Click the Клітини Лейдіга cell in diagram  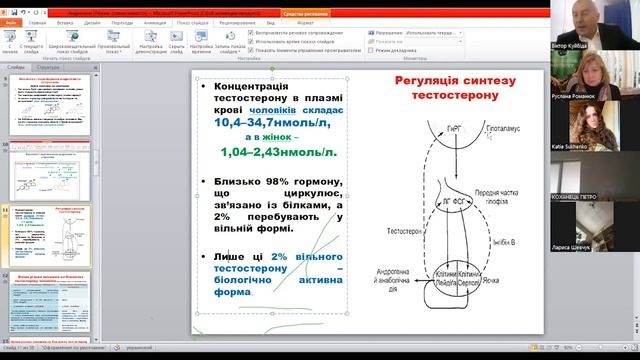446,278
